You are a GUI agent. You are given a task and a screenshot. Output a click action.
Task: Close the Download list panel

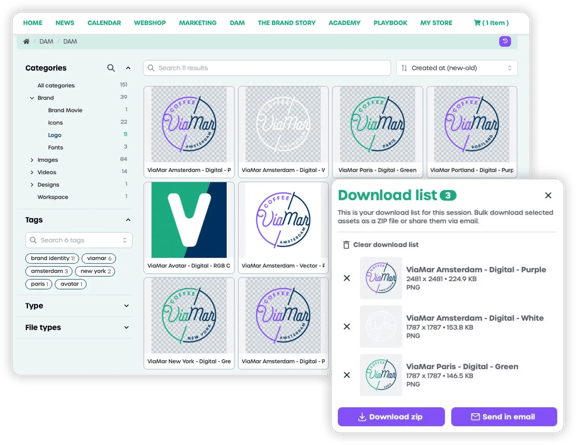[548, 195]
